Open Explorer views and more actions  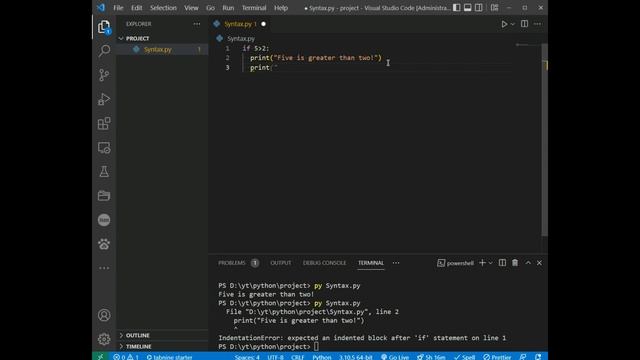tap(197, 24)
